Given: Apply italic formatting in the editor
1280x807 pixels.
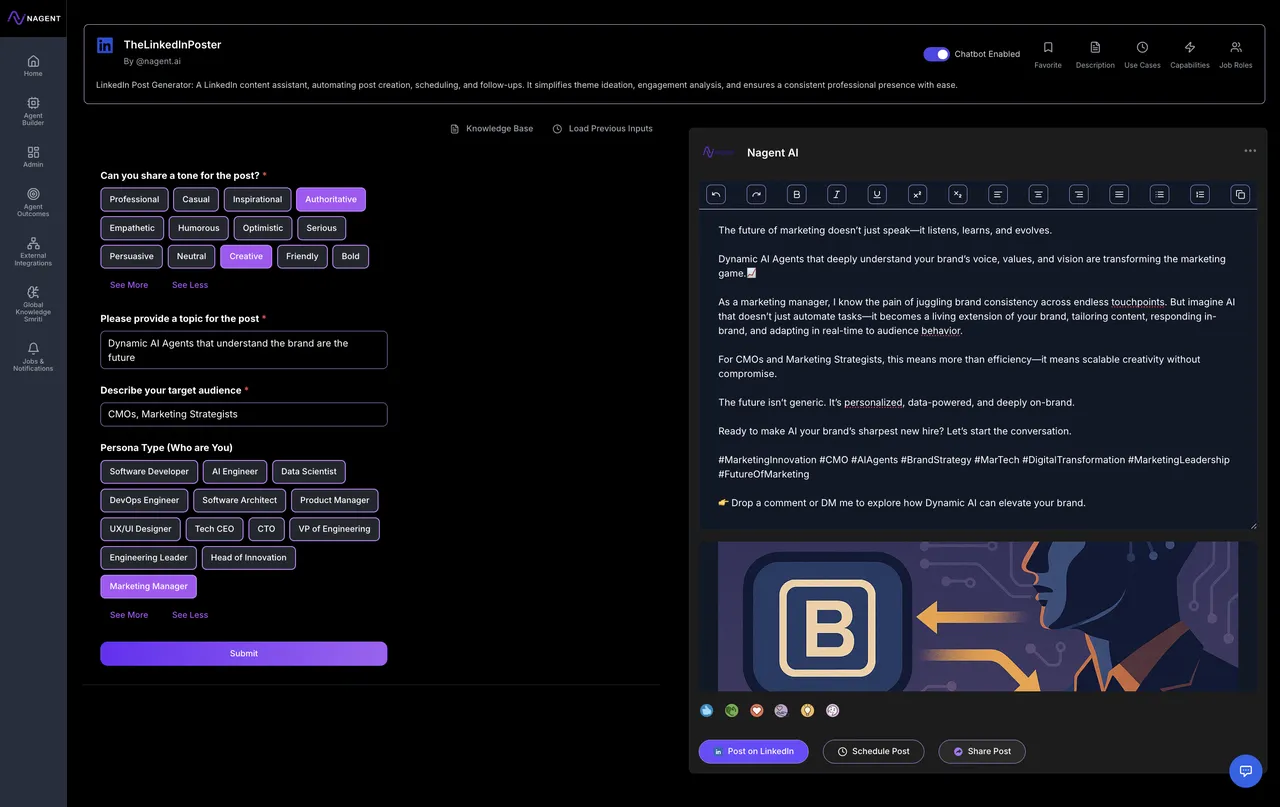Looking at the screenshot, I should (837, 195).
